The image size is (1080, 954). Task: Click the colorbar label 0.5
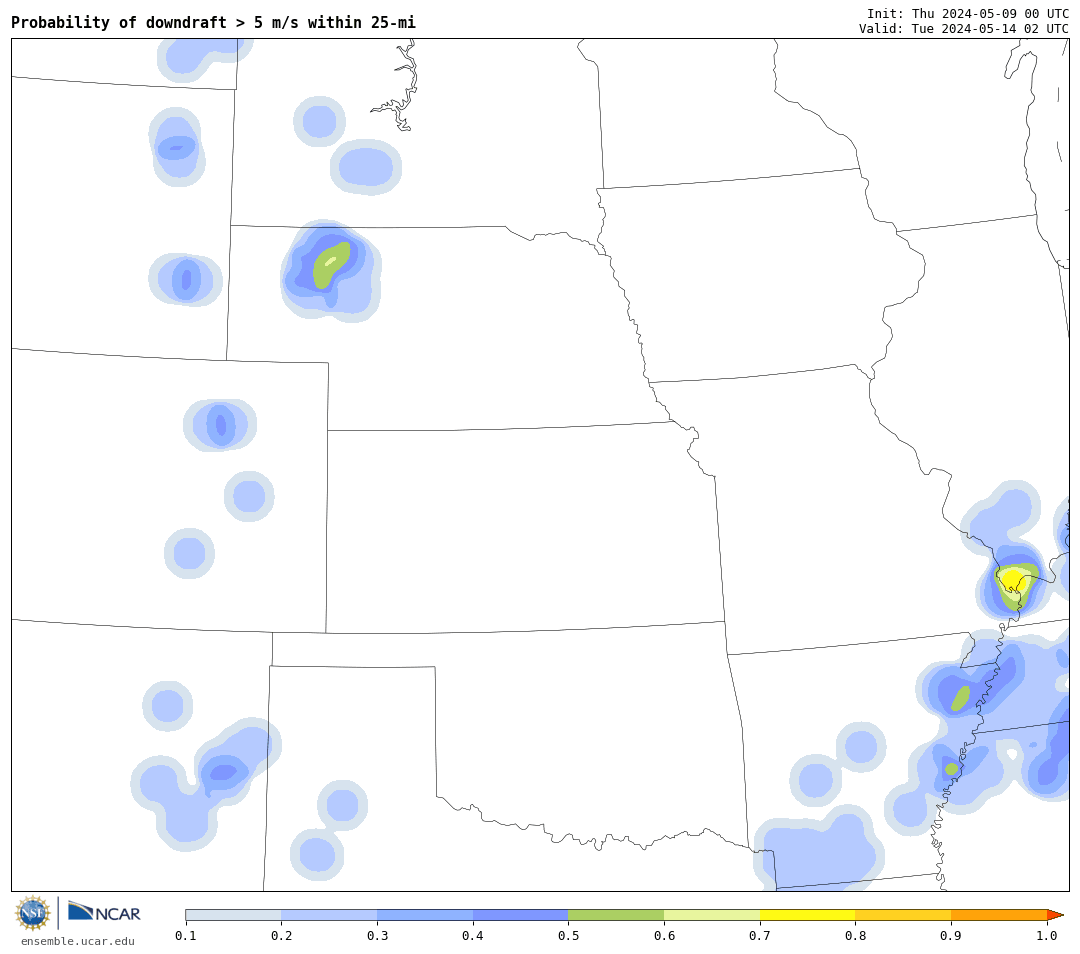point(568,935)
